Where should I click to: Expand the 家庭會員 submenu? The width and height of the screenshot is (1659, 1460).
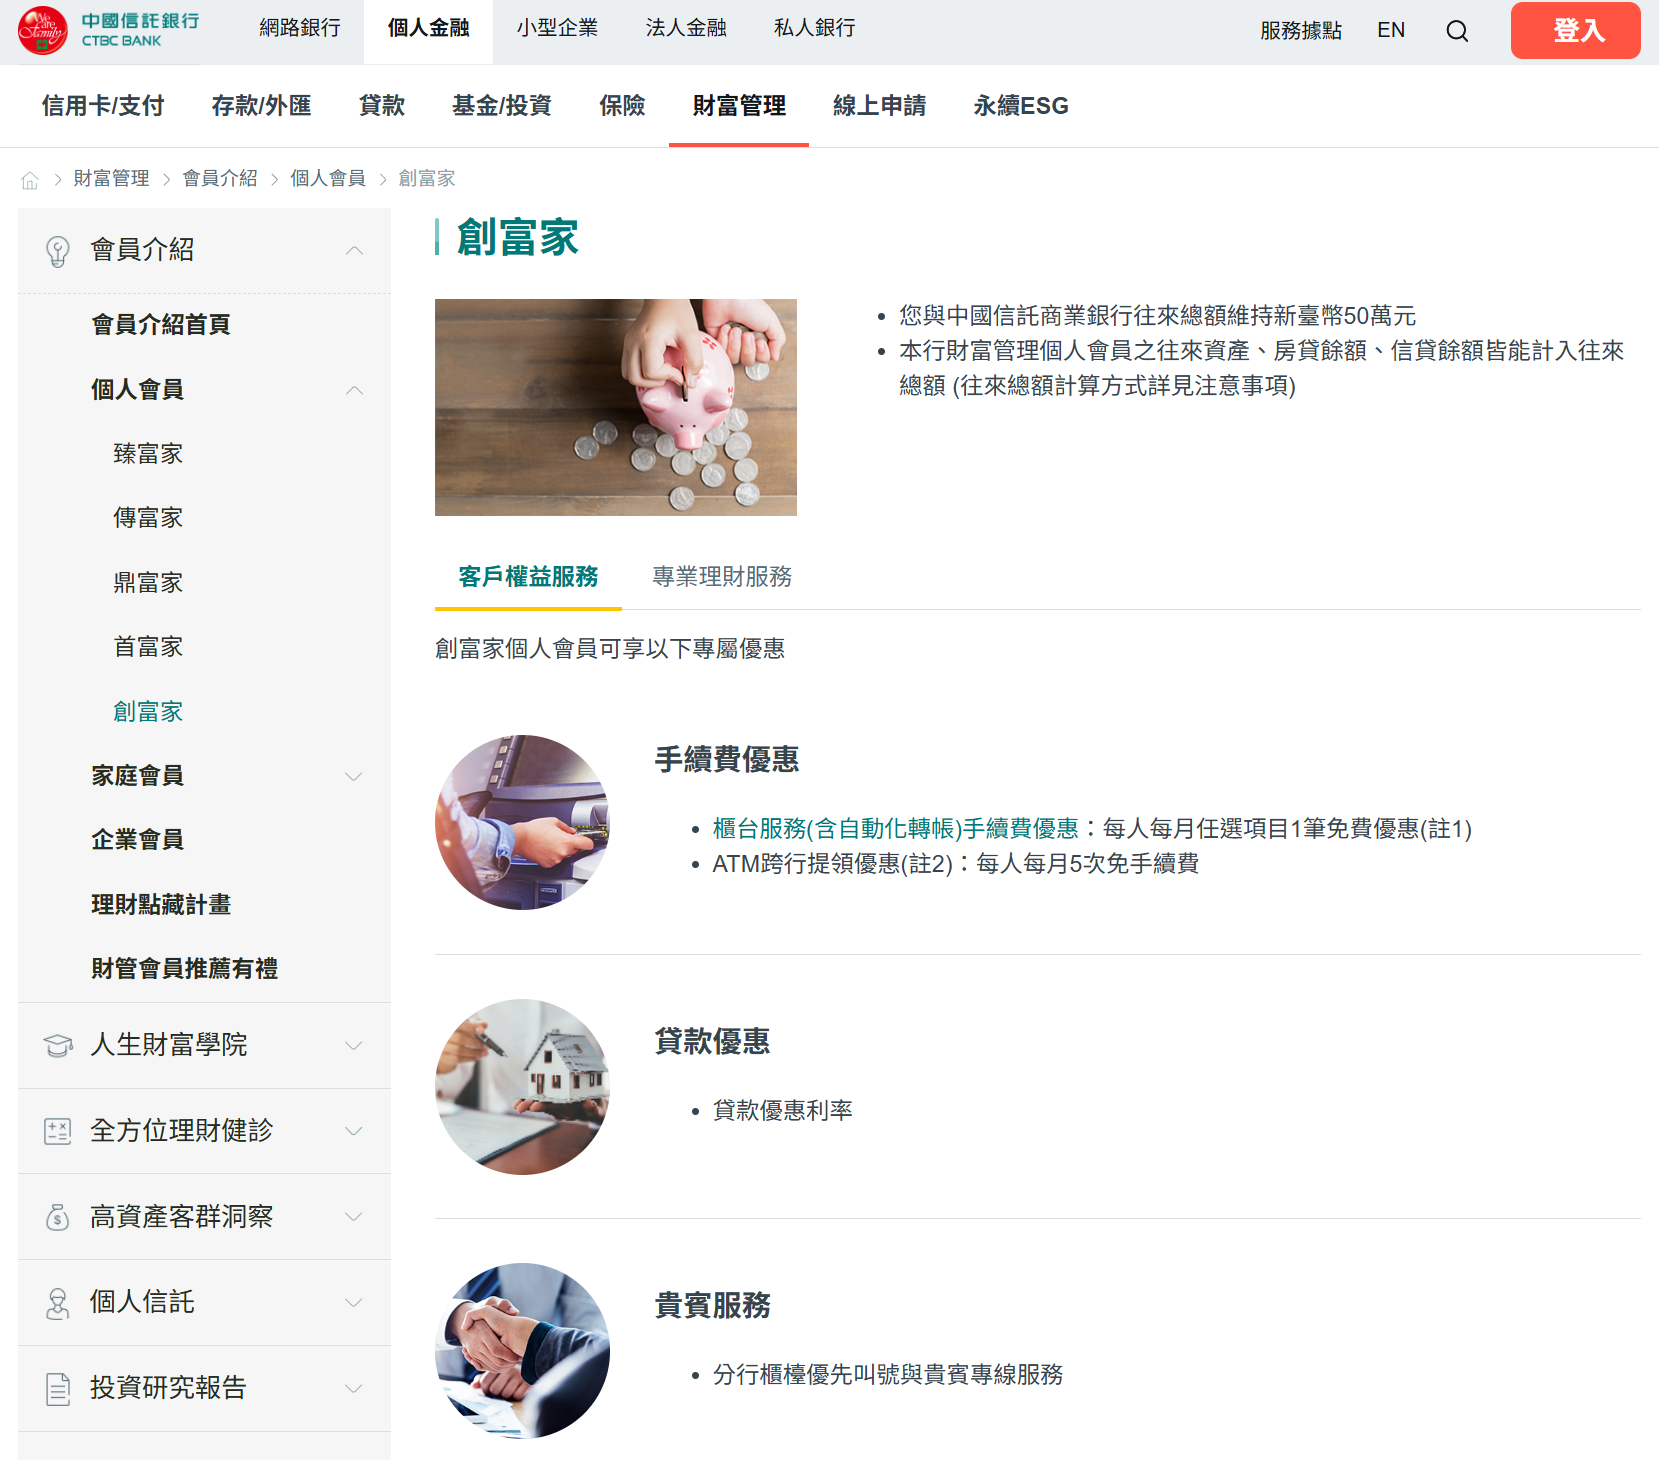[x=354, y=775]
